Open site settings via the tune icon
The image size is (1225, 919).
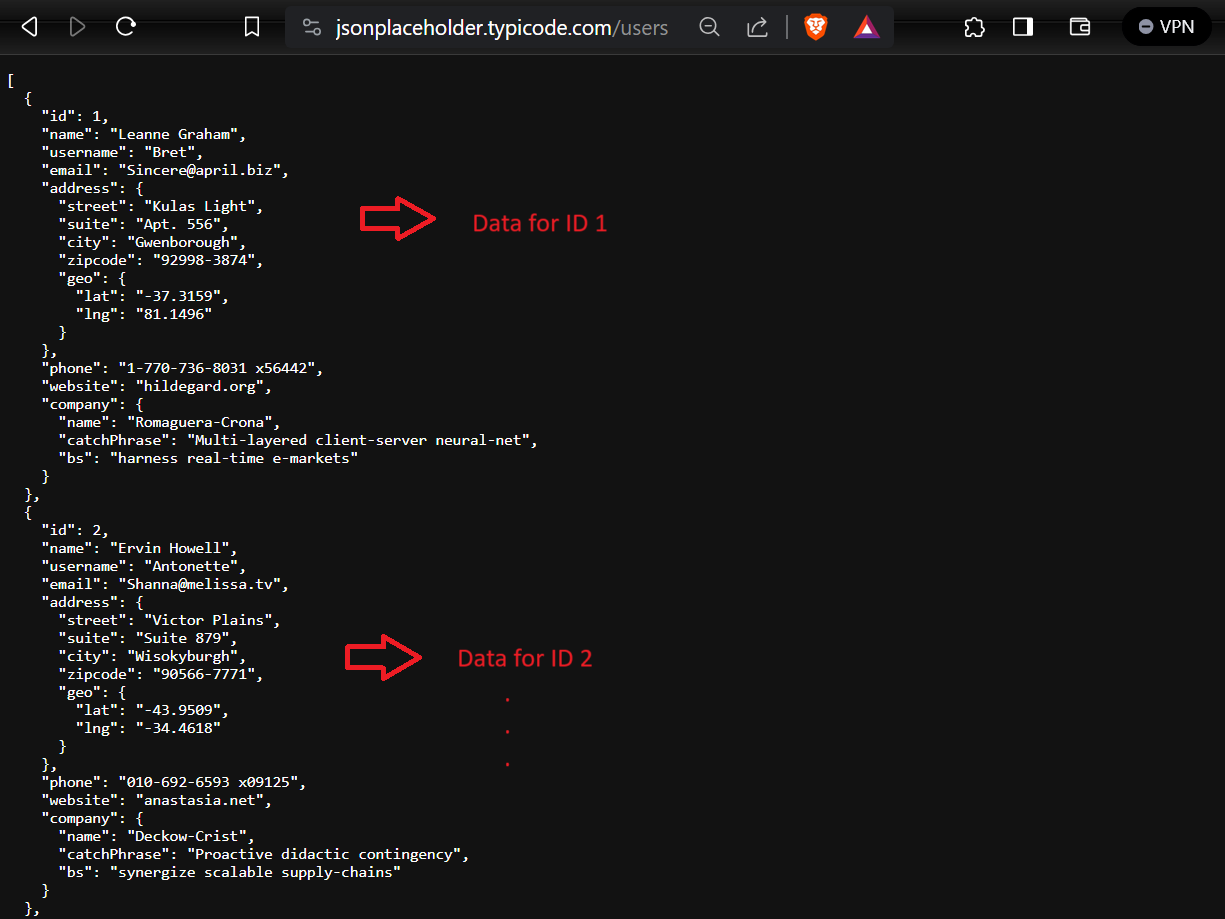pos(311,27)
